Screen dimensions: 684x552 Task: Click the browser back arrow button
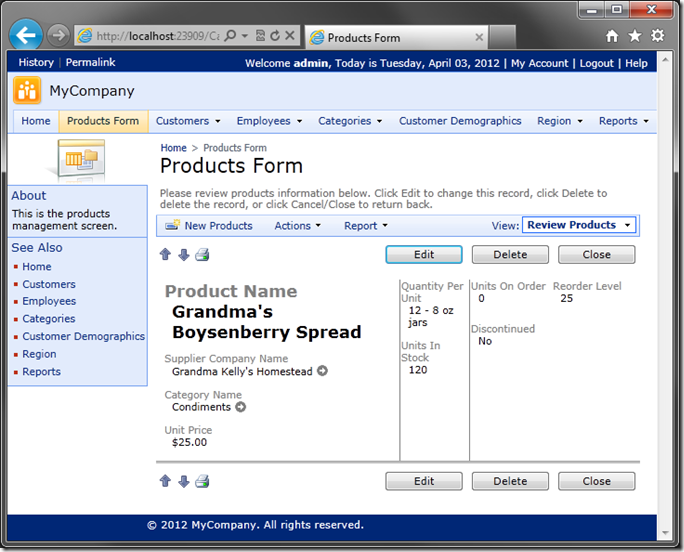point(26,35)
